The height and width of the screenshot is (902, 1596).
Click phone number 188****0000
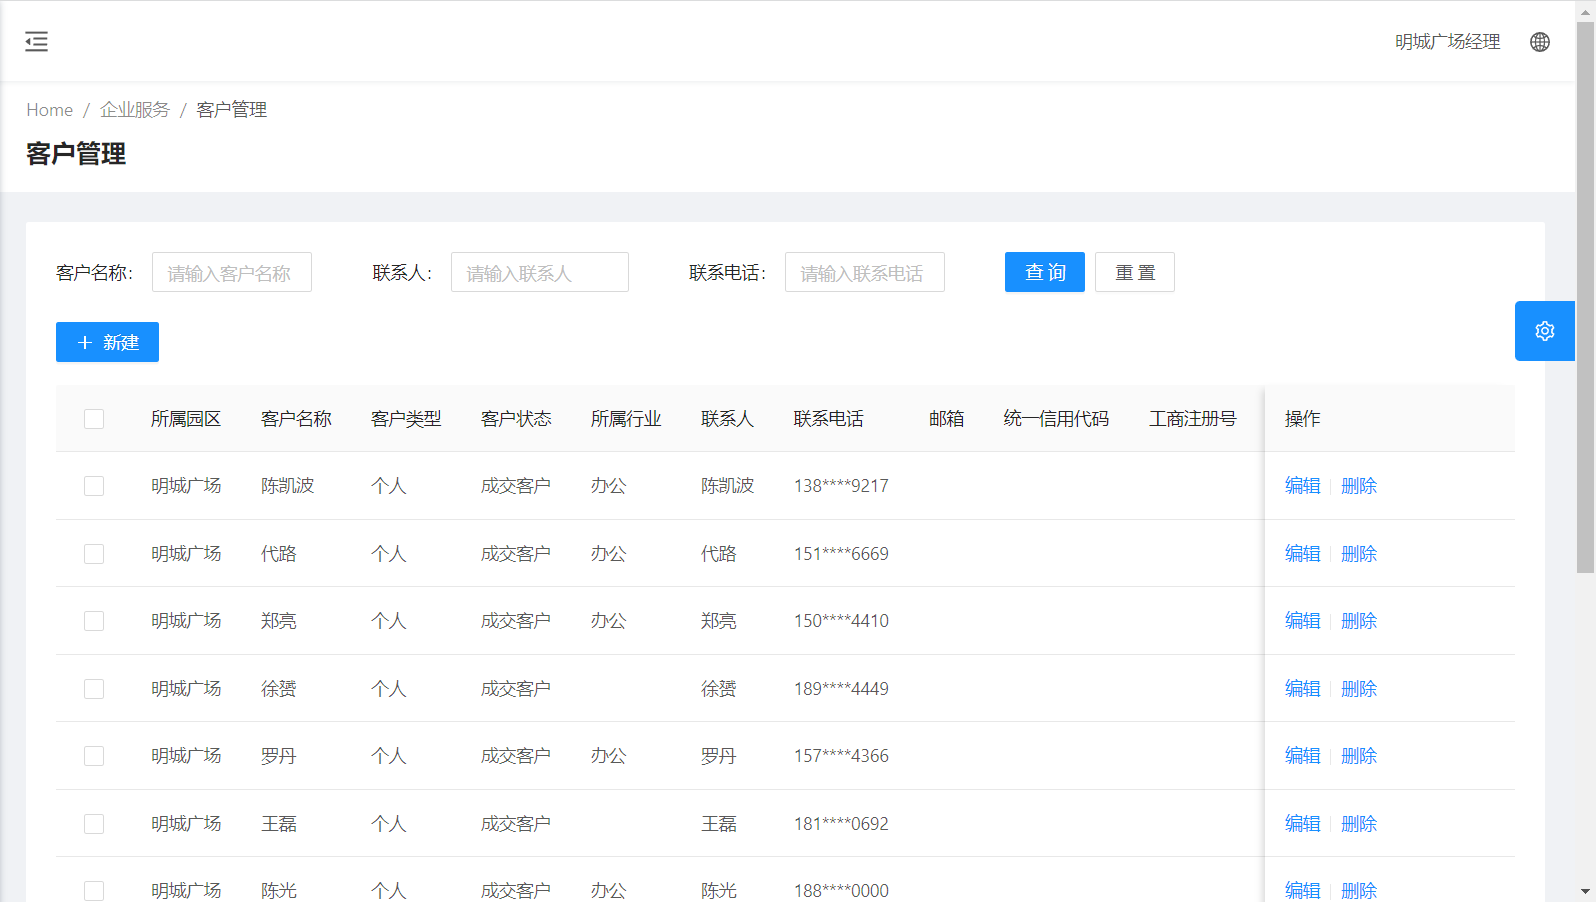tap(841, 891)
